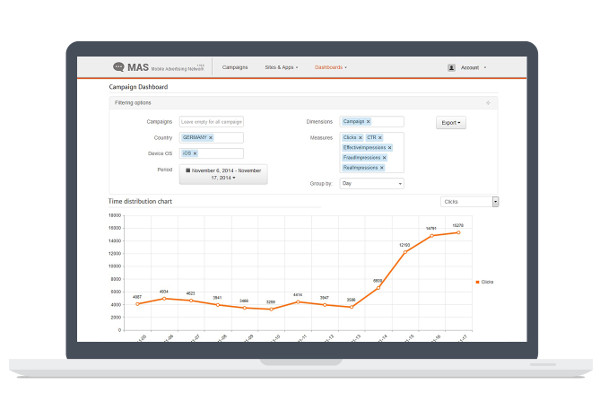Click the MAS speech bubble logo
The width and height of the screenshot is (600, 410).
(x=119, y=67)
